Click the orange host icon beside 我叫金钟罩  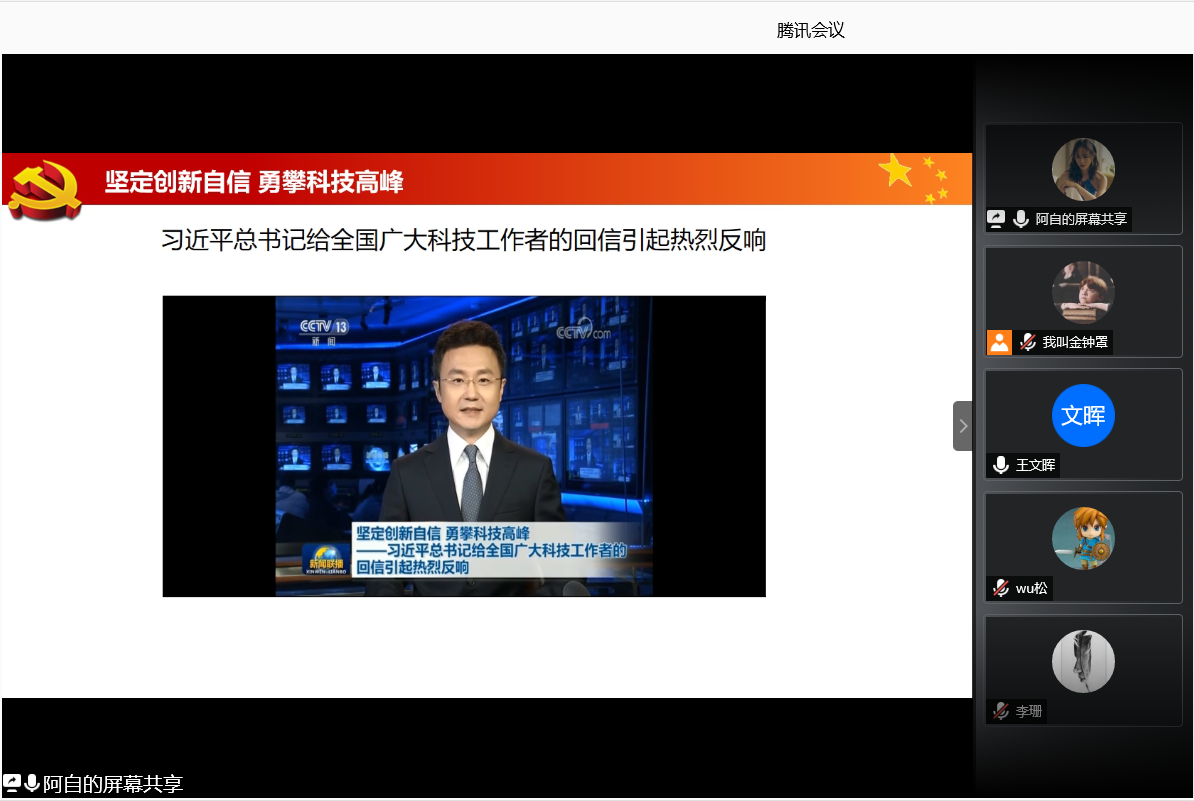(x=999, y=343)
